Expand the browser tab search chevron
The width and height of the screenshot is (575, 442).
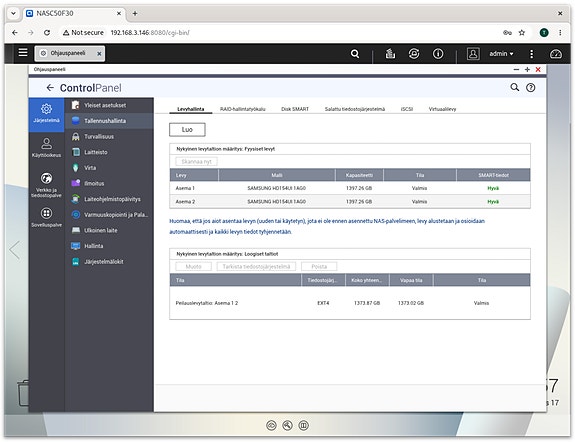(x=13, y=13)
